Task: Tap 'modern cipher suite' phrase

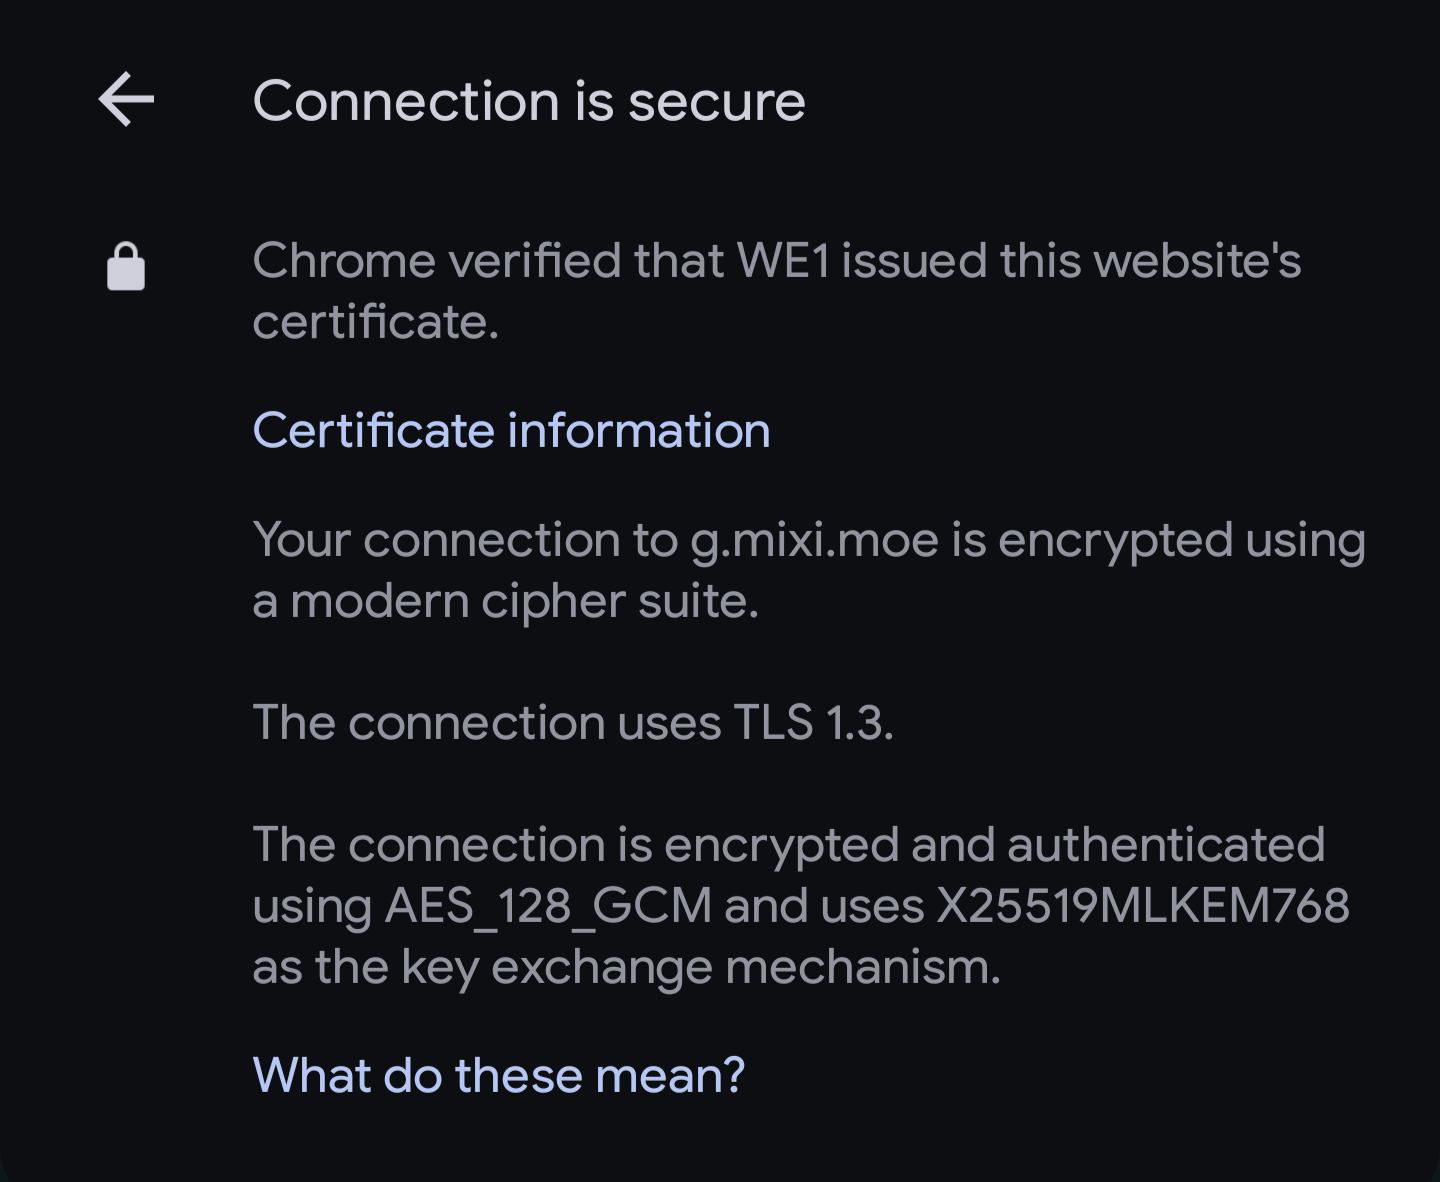Action: click(x=524, y=601)
